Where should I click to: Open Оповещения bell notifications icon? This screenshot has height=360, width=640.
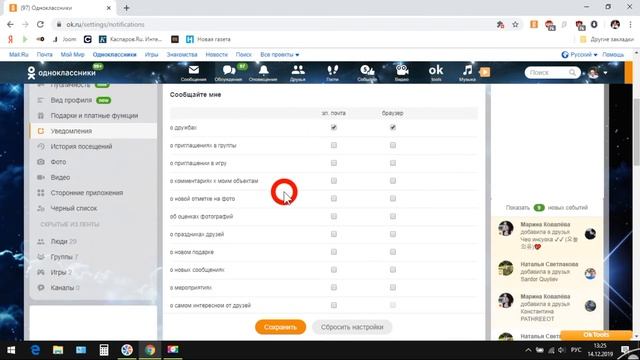click(x=263, y=73)
